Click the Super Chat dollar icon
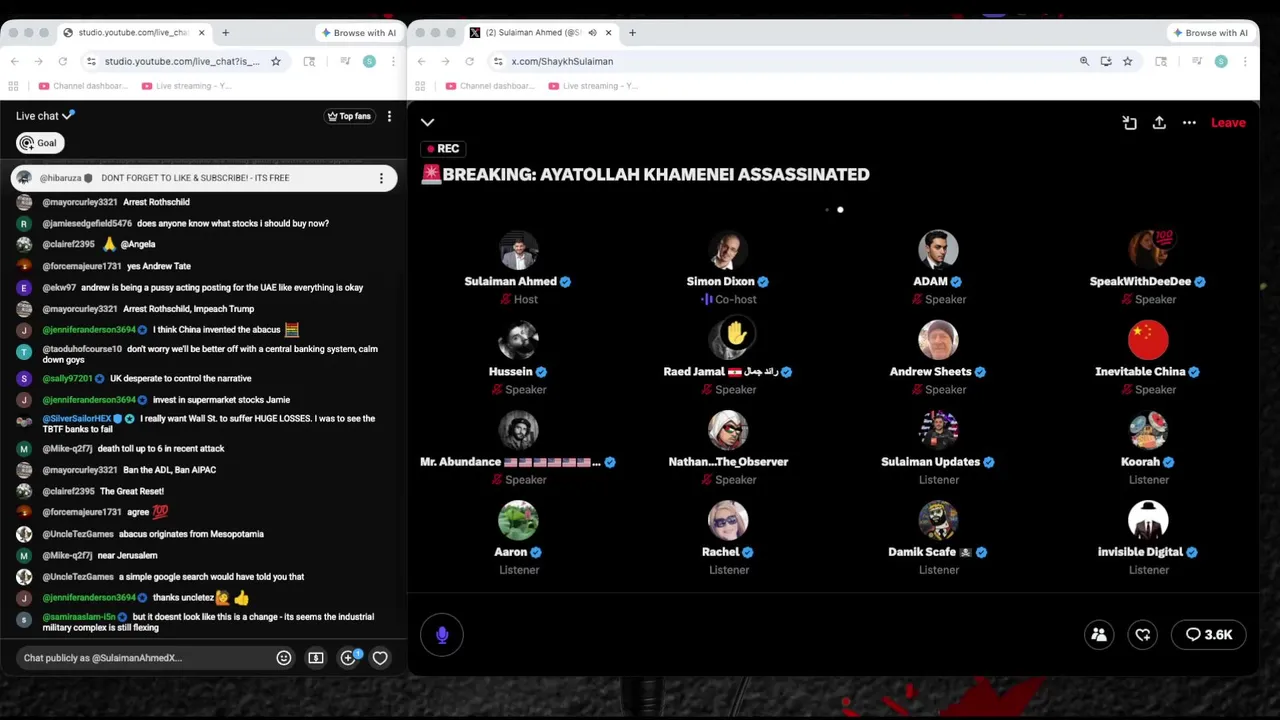 [x=316, y=658]
